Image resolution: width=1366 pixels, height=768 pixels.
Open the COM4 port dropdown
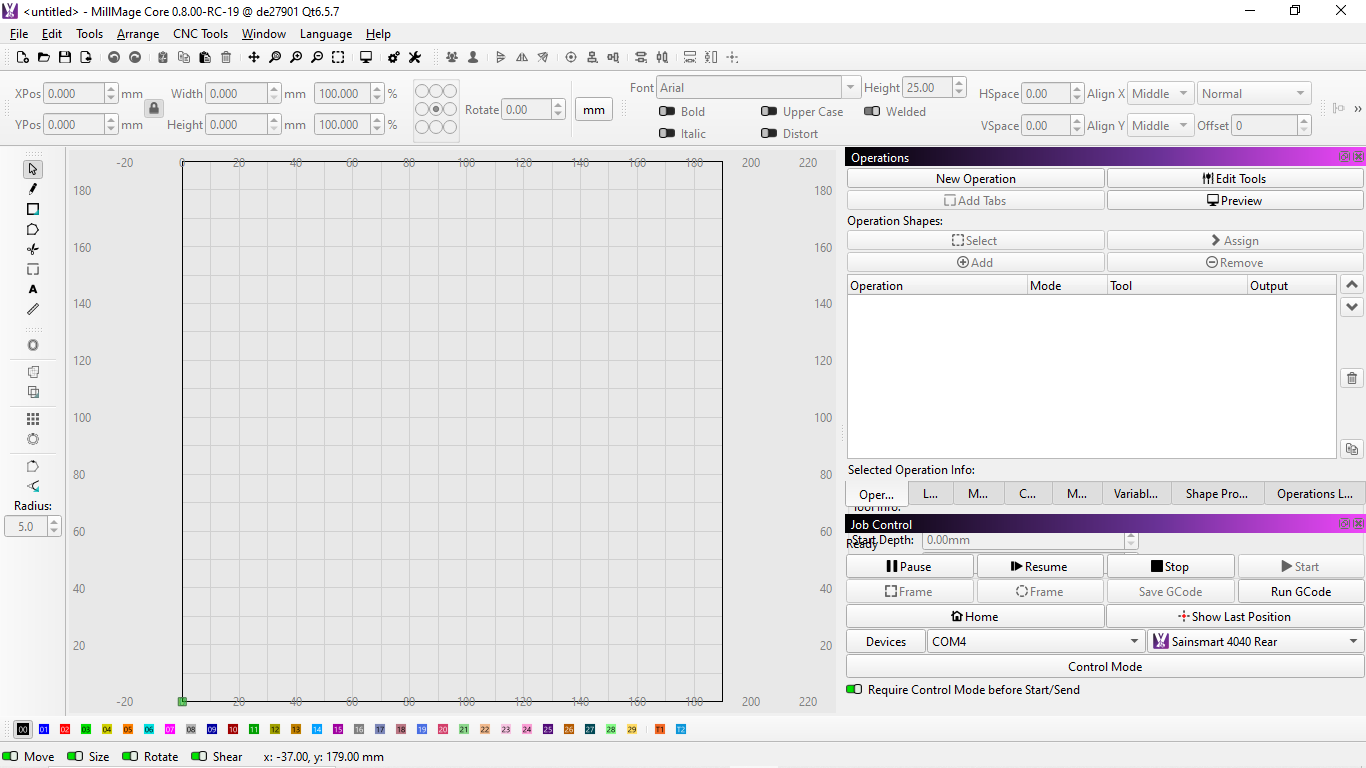(x=1035, y=642)
